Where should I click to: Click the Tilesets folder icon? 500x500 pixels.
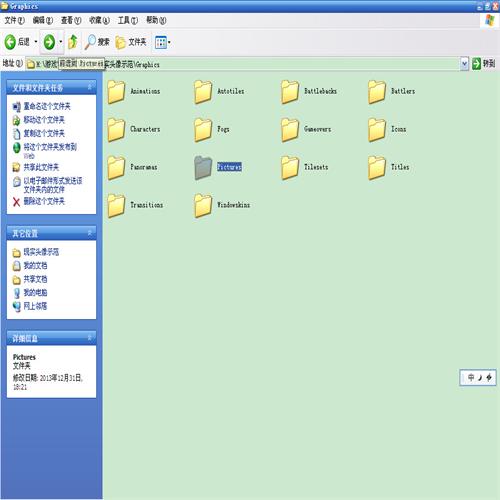point(290,168)
